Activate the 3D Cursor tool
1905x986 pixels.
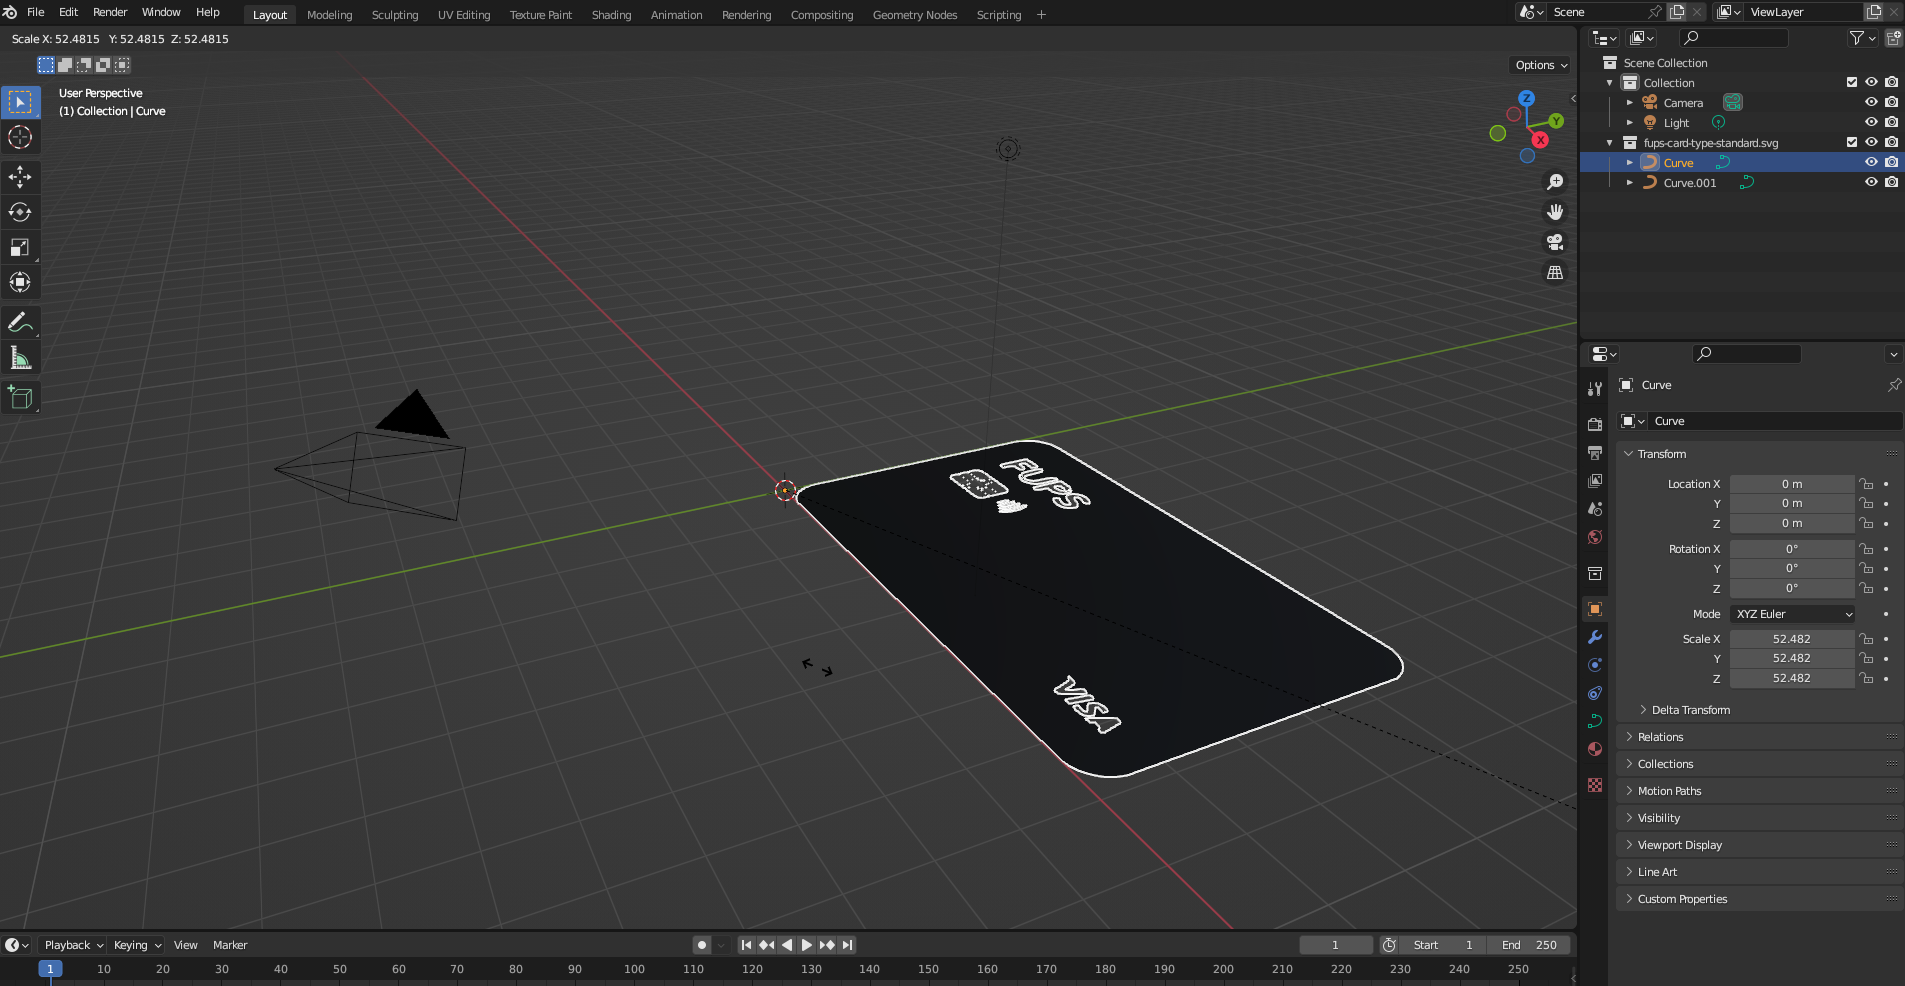(20, 137)
